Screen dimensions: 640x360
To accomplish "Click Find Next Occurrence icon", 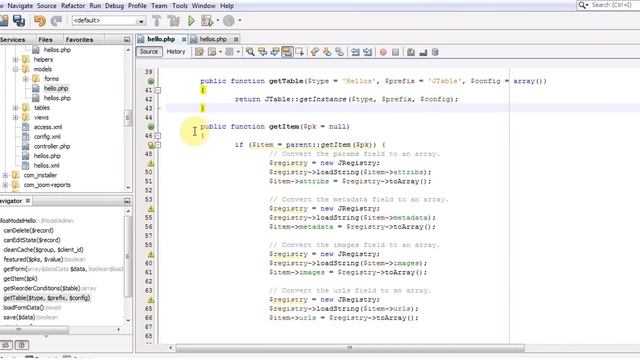I will 275,52.
